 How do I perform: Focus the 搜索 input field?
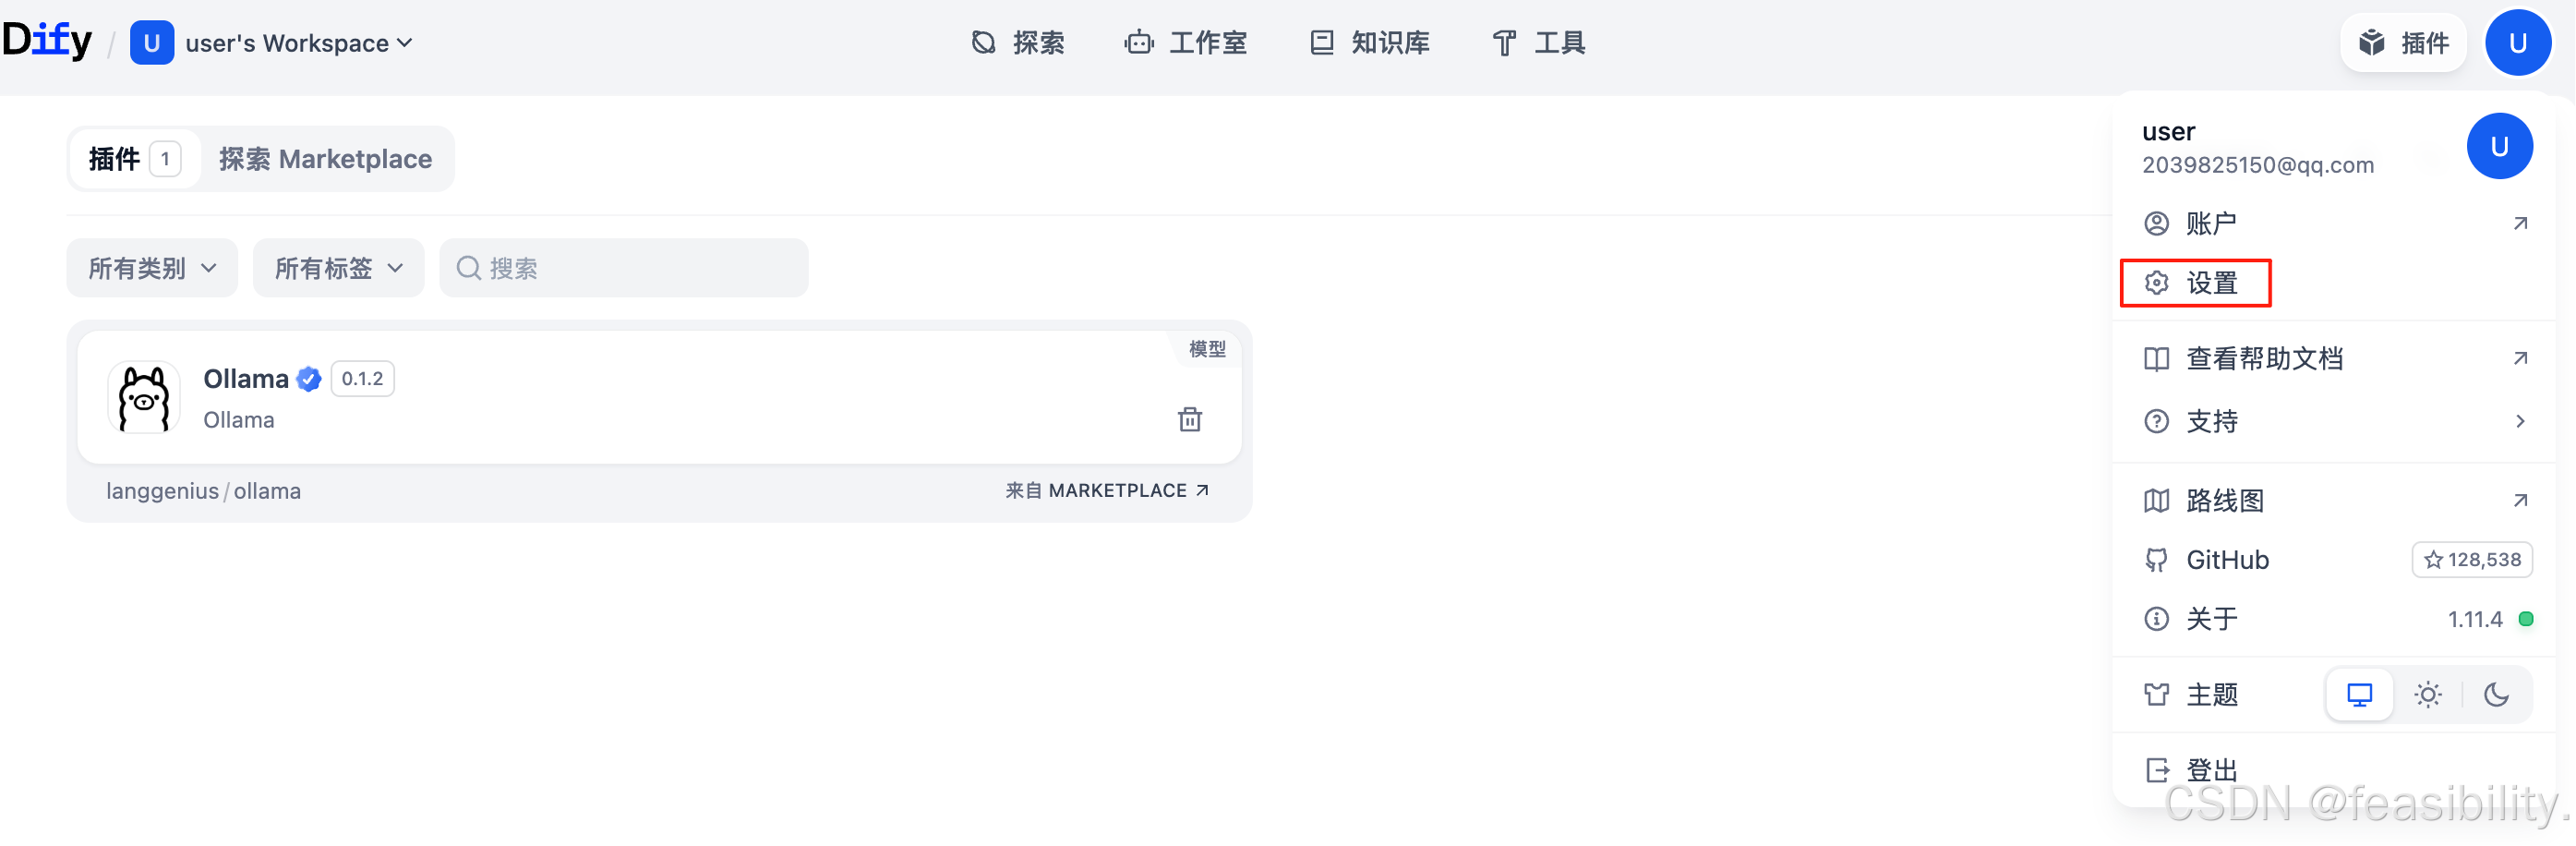[x=624, y=268]
